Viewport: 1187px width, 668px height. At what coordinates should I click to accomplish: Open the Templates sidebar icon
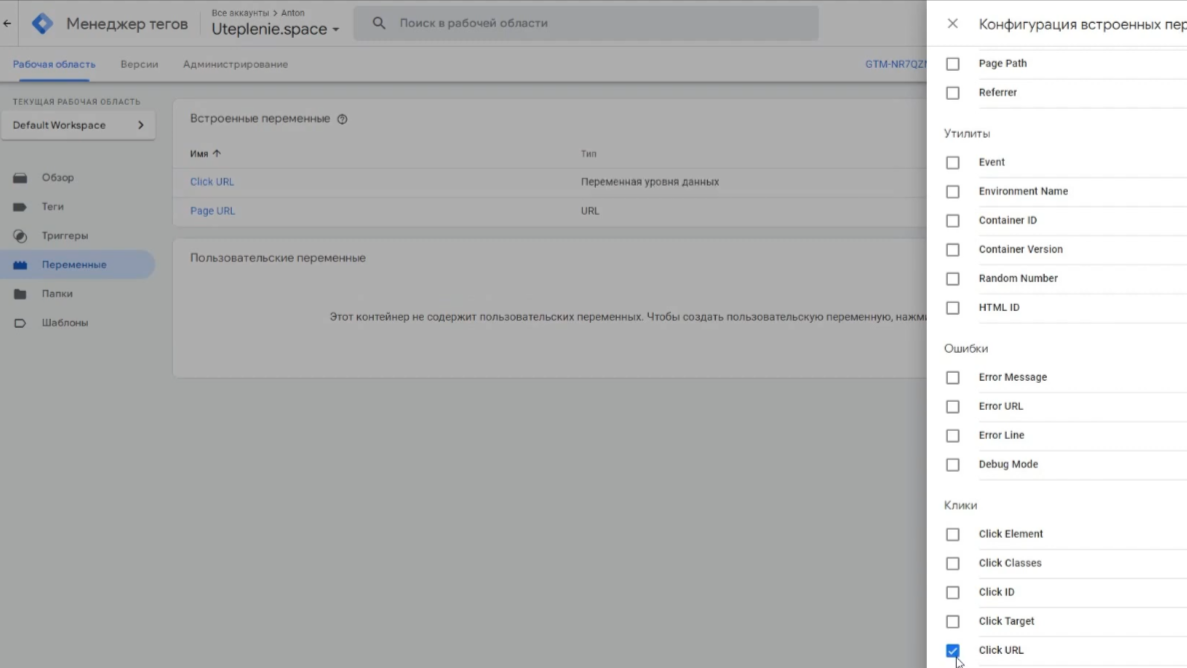click(x=20, y=323)
